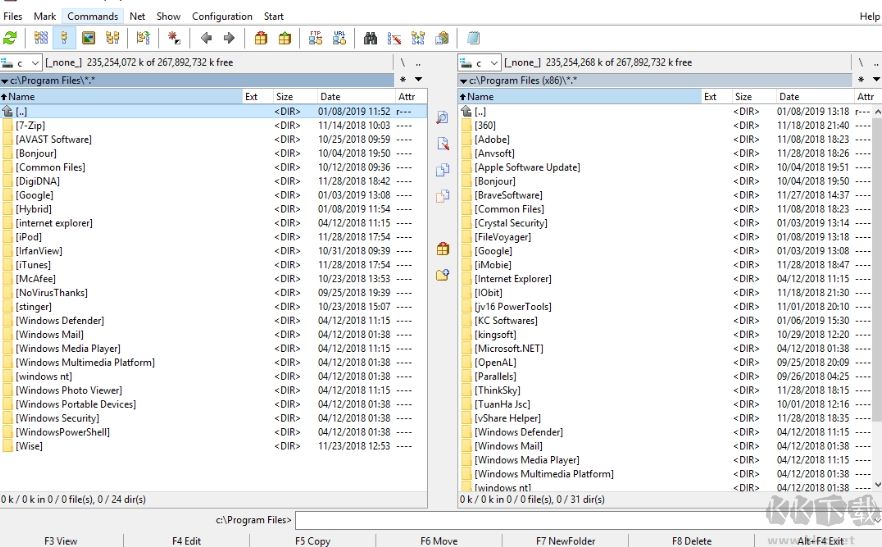882x547 pixels.
Task: Click right panel scrollbar up arrow
Action: 878,112
